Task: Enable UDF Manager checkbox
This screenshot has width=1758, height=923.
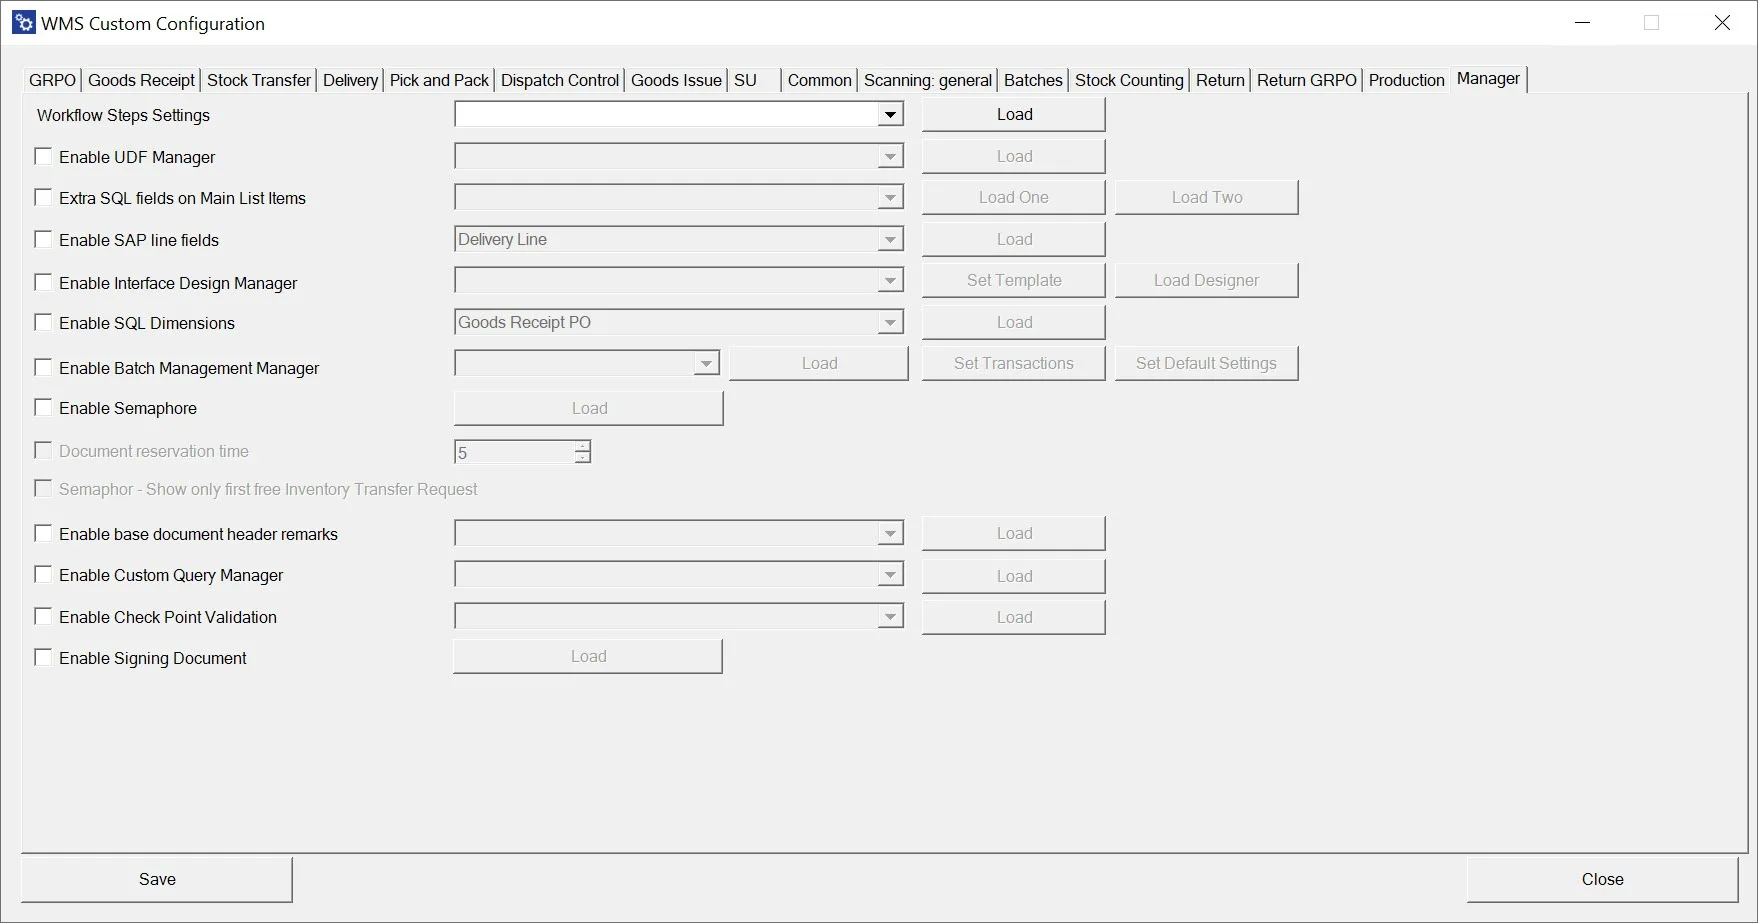Action: point(43,157)
